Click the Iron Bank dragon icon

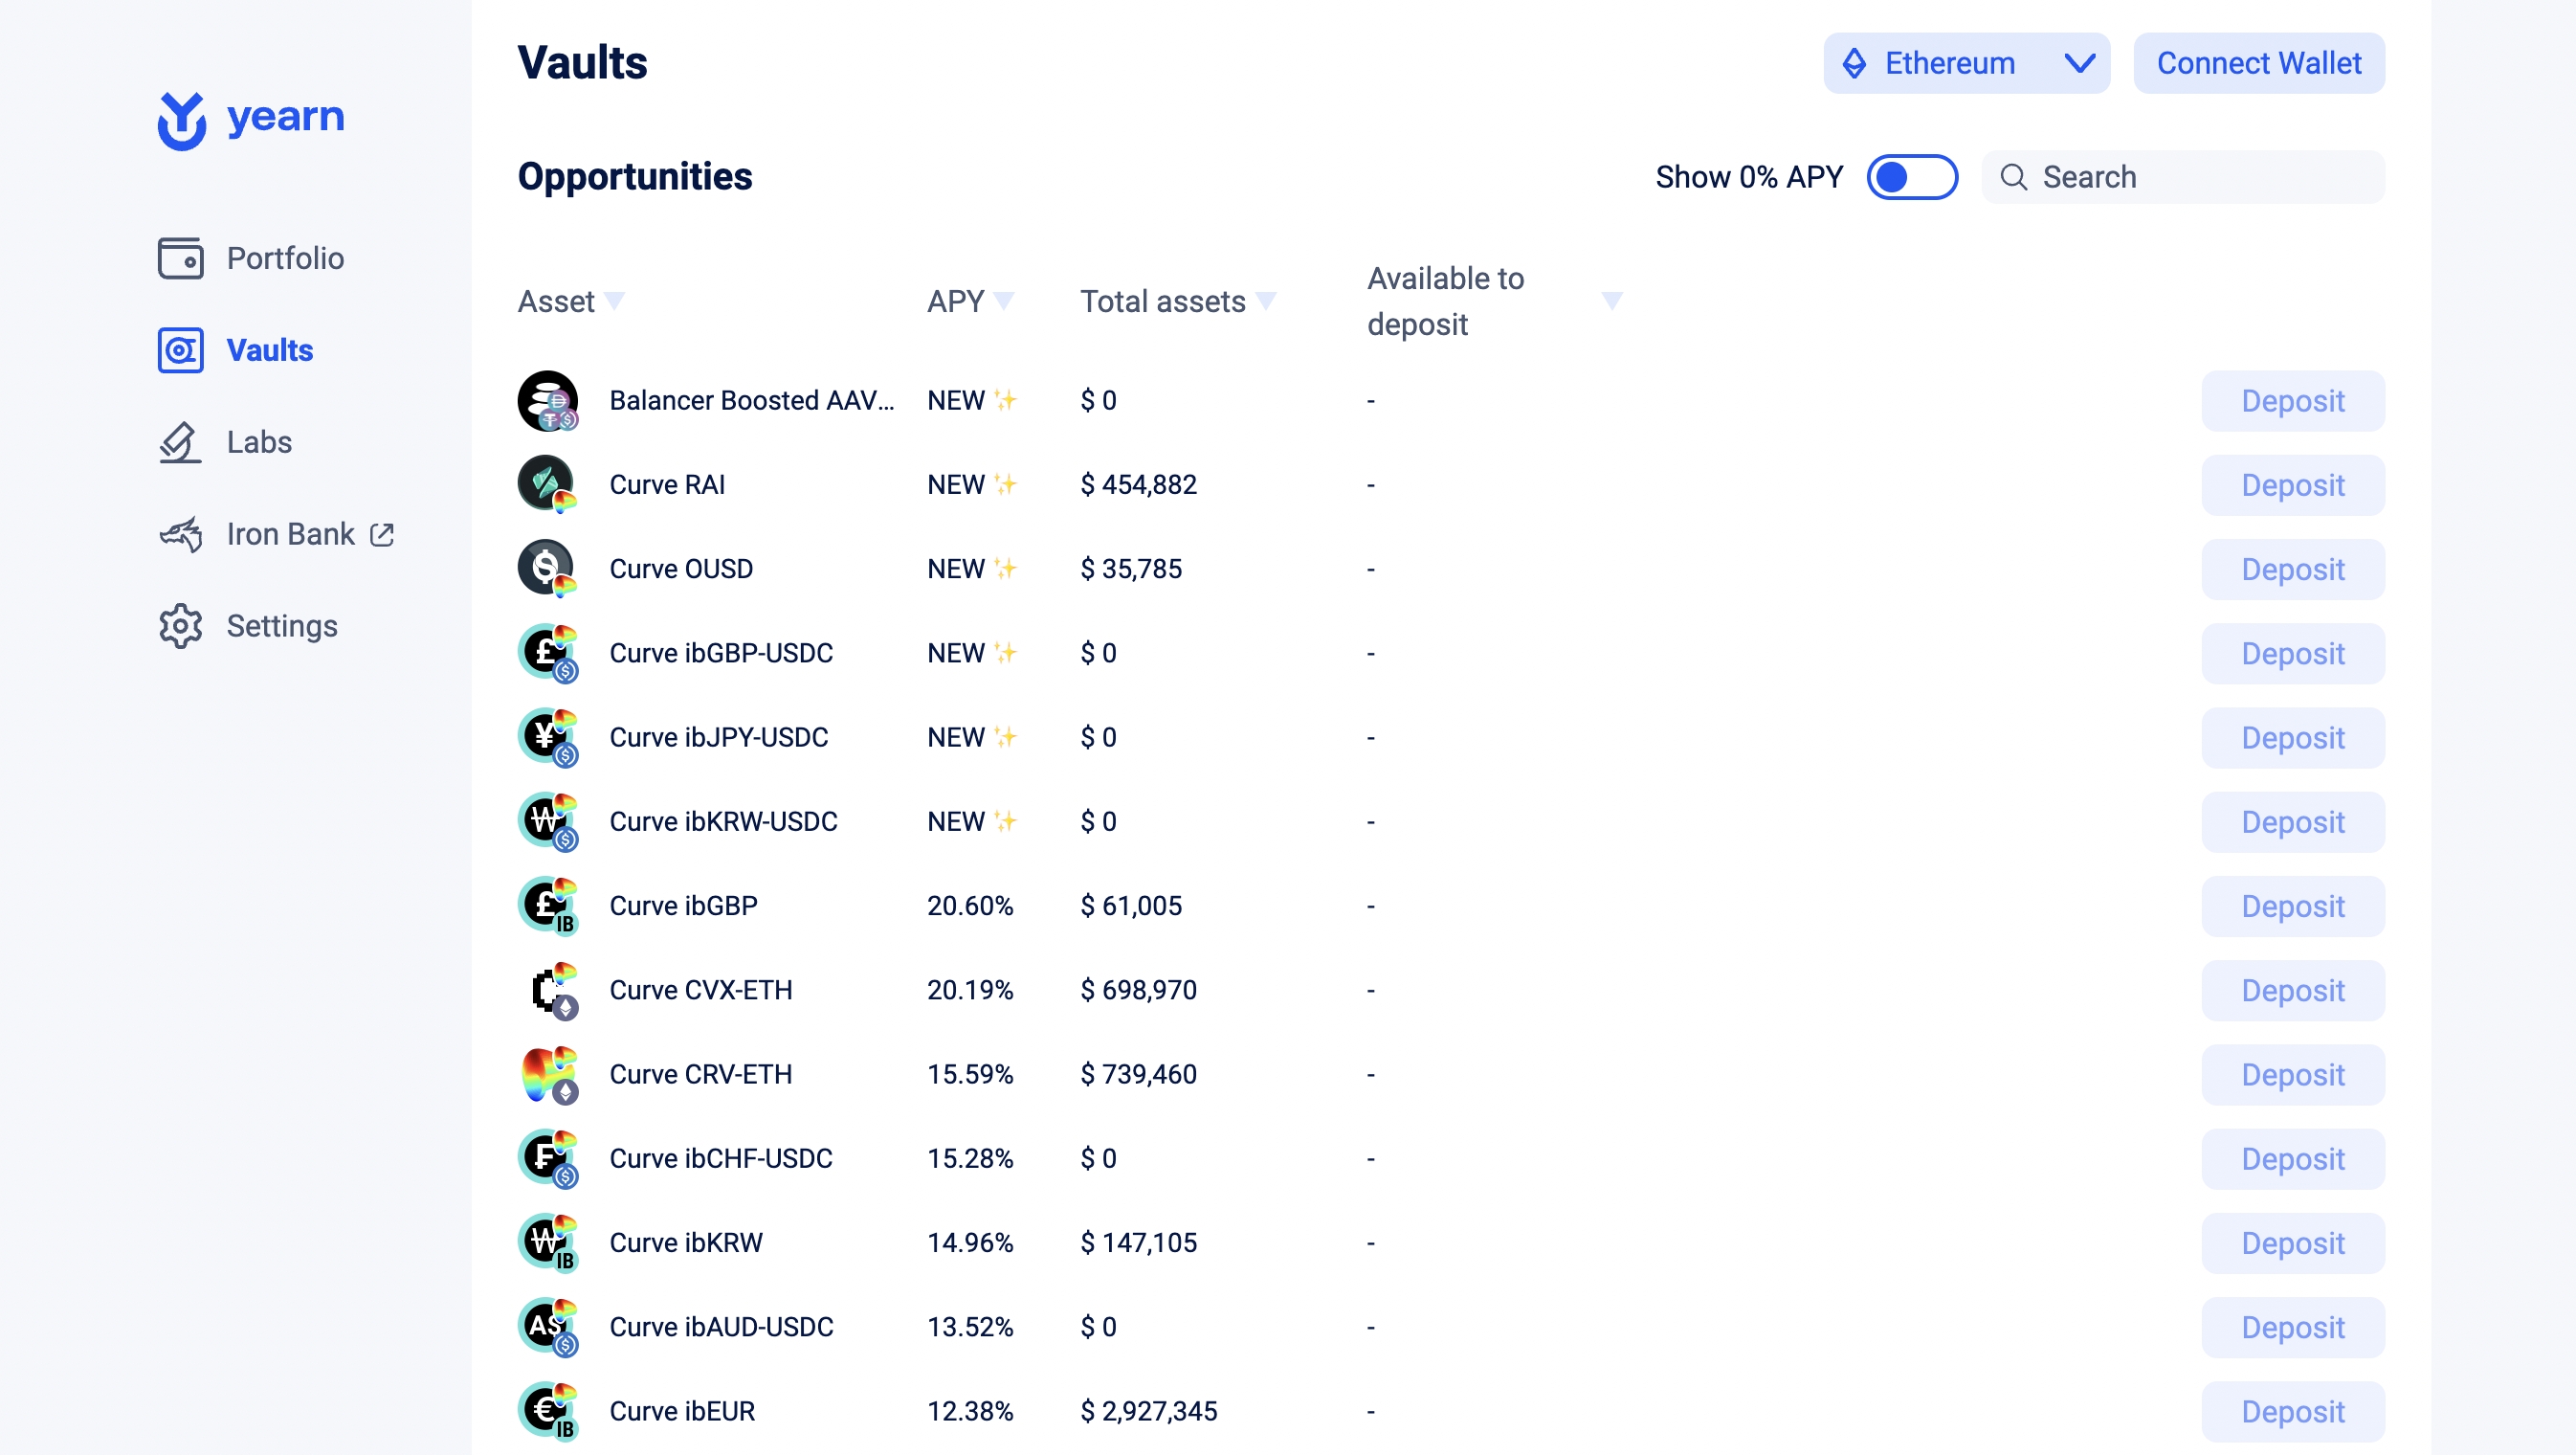coord(181,534)
